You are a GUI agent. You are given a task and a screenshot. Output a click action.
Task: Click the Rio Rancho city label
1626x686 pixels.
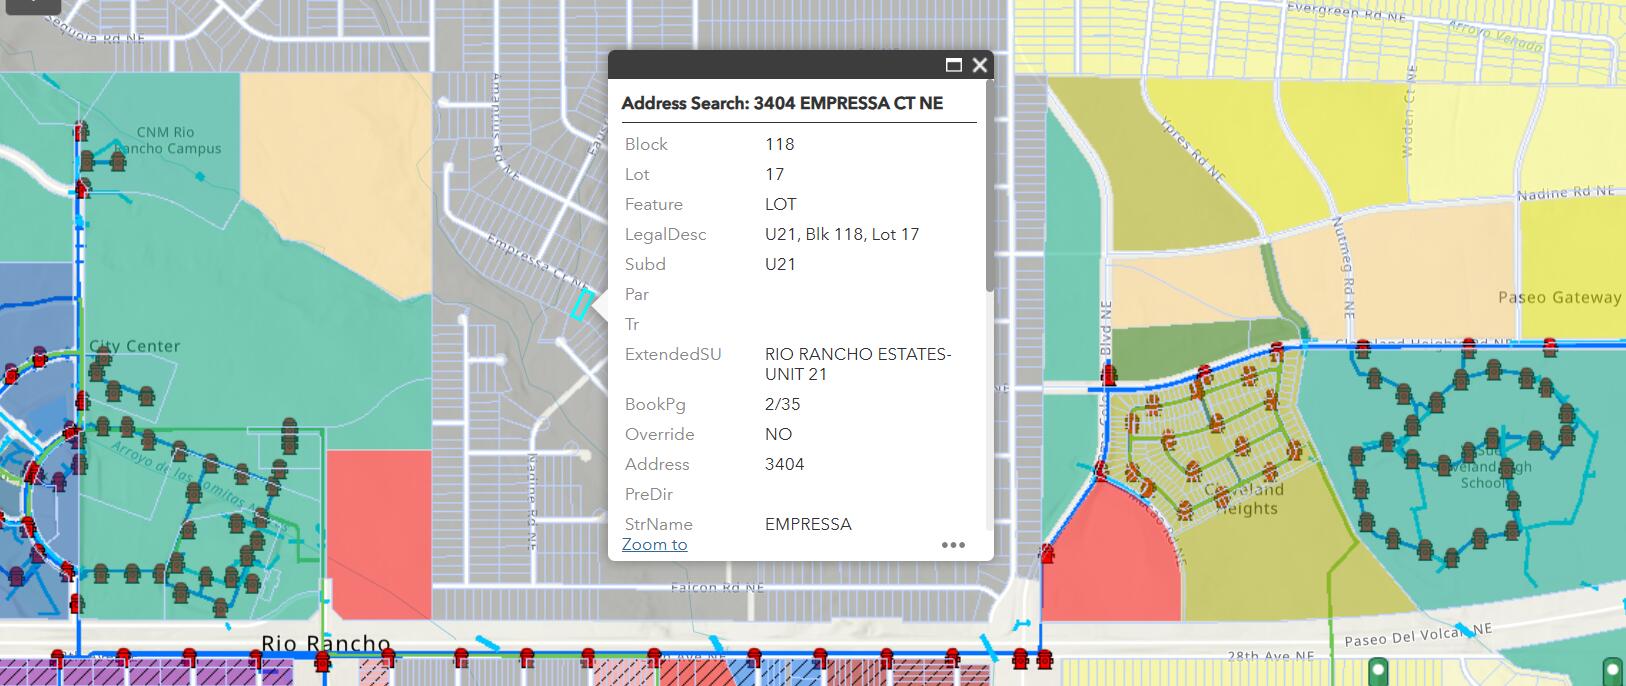click(x=325, y=643)
